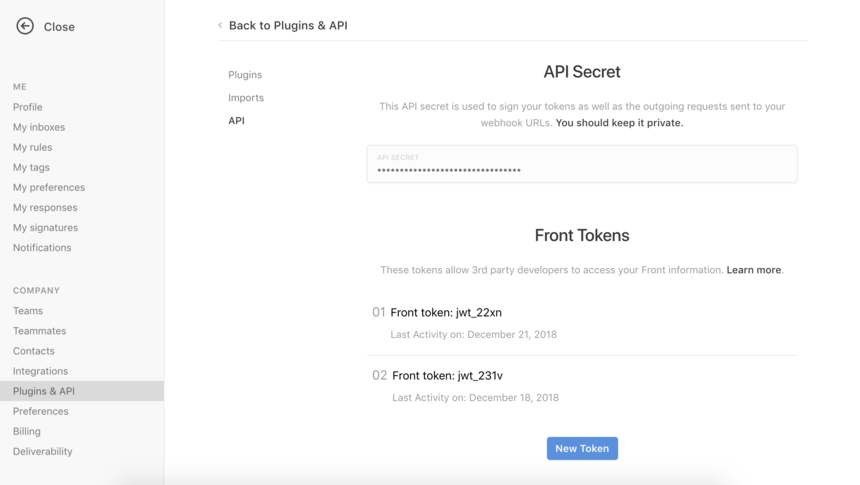Open Teammates settings
Viewport: 860px width, 485px height.
coord(39,331)
